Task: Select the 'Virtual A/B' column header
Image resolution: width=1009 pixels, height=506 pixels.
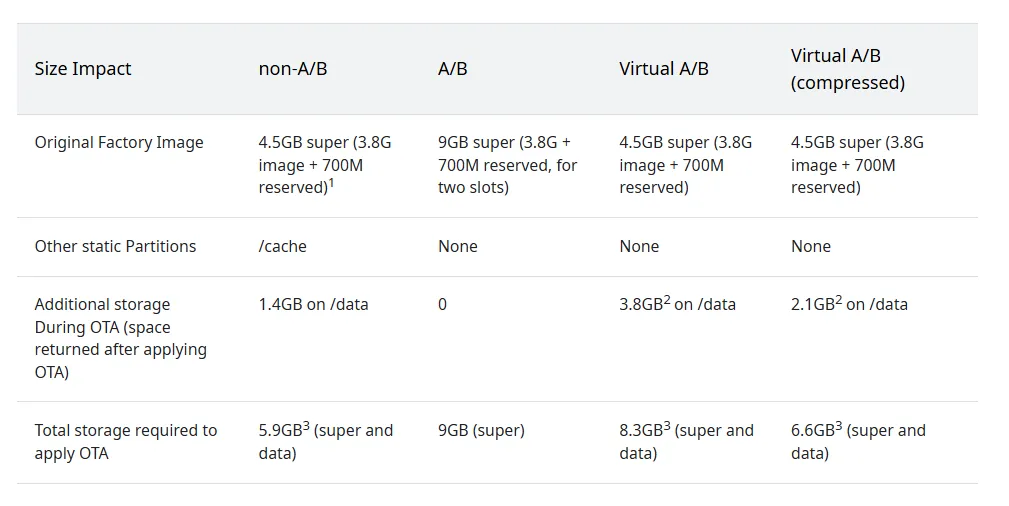Action: pyautogui.click(x=664, y=69)
